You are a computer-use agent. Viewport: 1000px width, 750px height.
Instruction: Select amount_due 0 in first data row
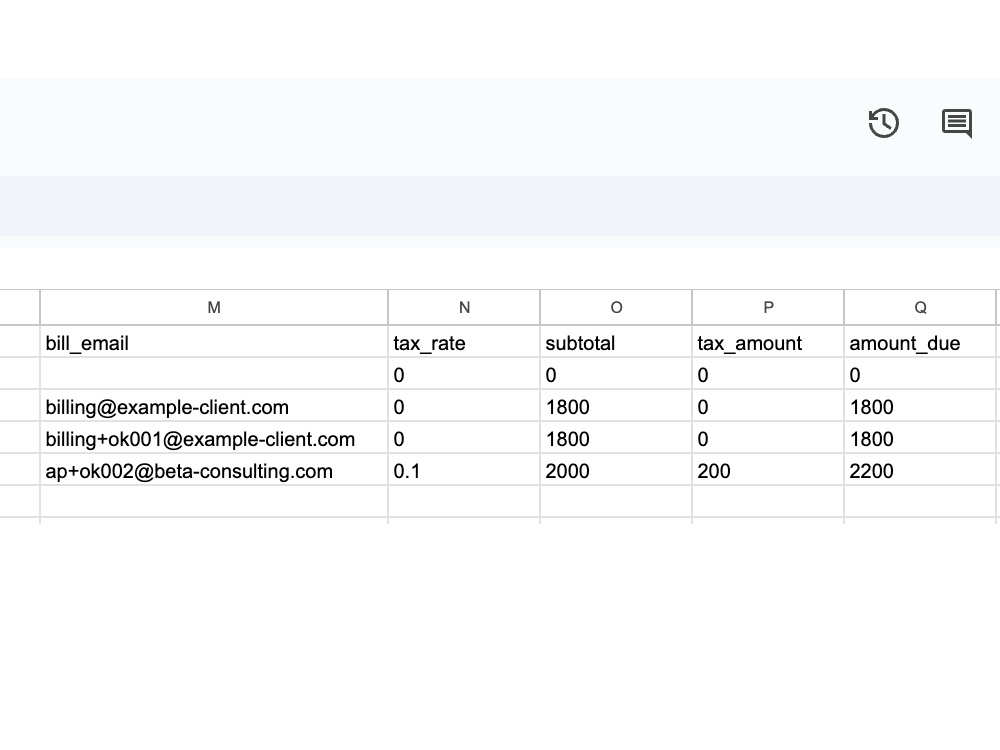click(920, 374)
